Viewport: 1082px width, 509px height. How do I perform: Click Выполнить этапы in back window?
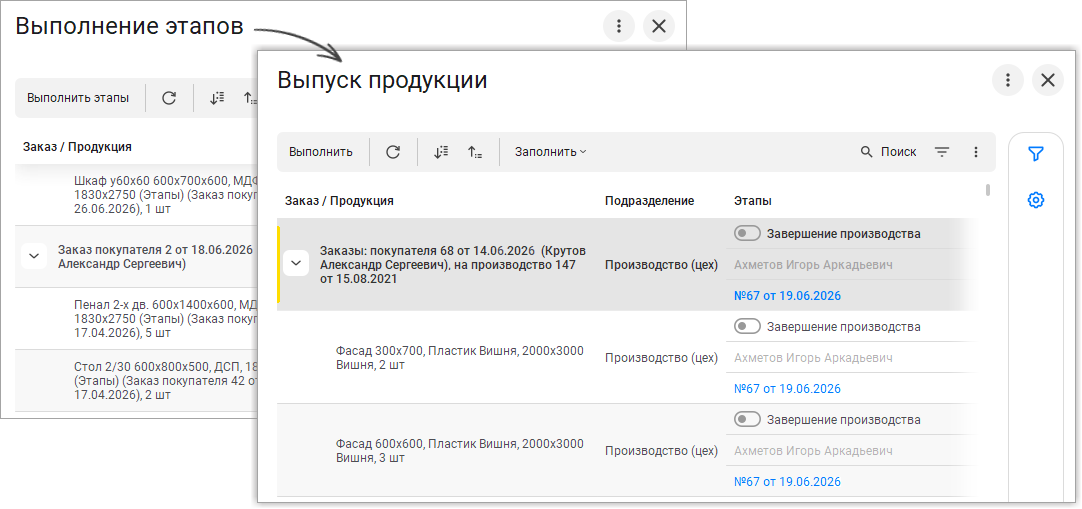point(78,98)
